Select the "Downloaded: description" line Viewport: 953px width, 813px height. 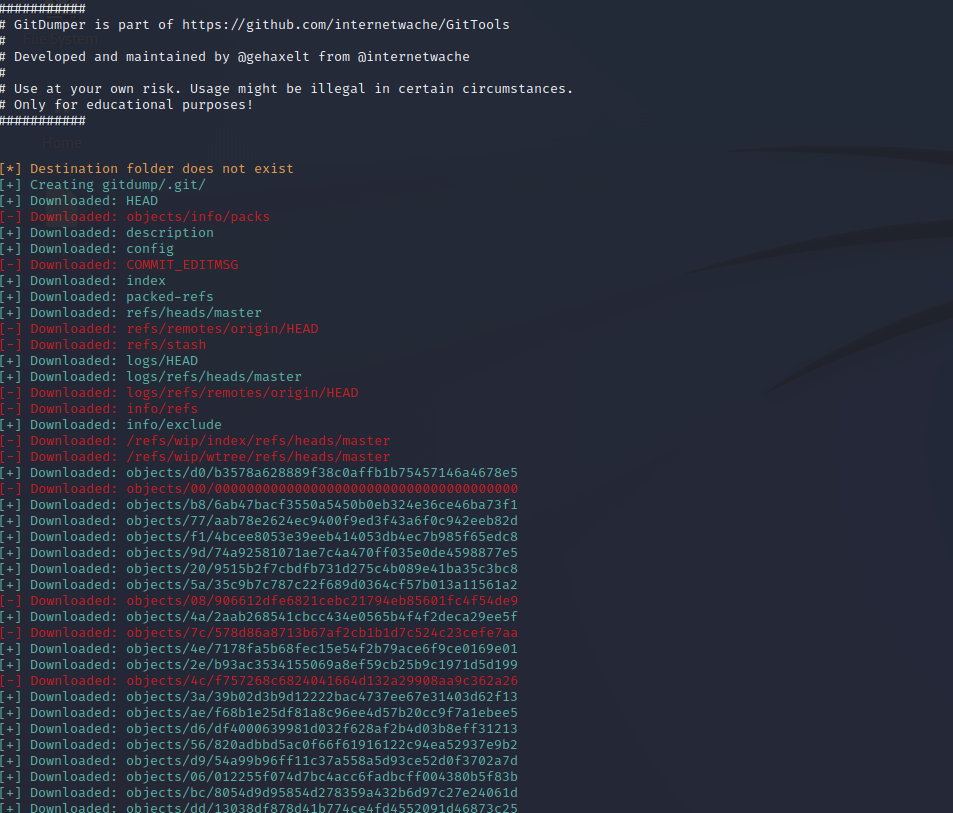(x=107, y=233)
